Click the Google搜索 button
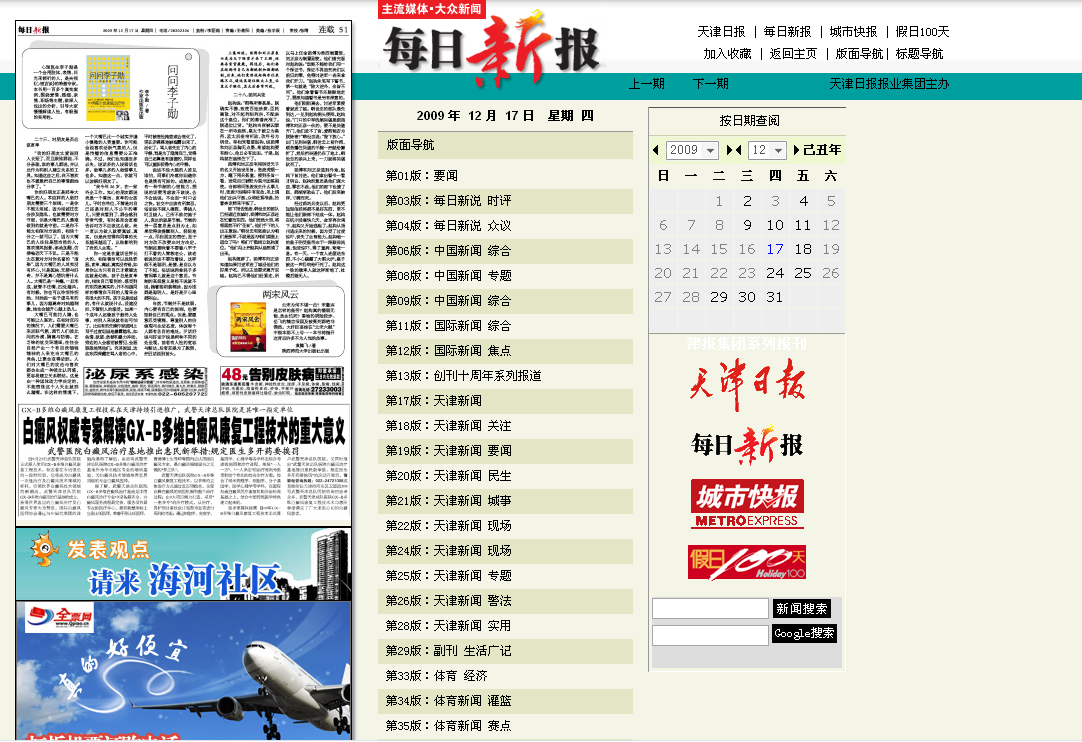This screenshot has height=742, width=1082. pyautogui.click(x=805, y=634)
